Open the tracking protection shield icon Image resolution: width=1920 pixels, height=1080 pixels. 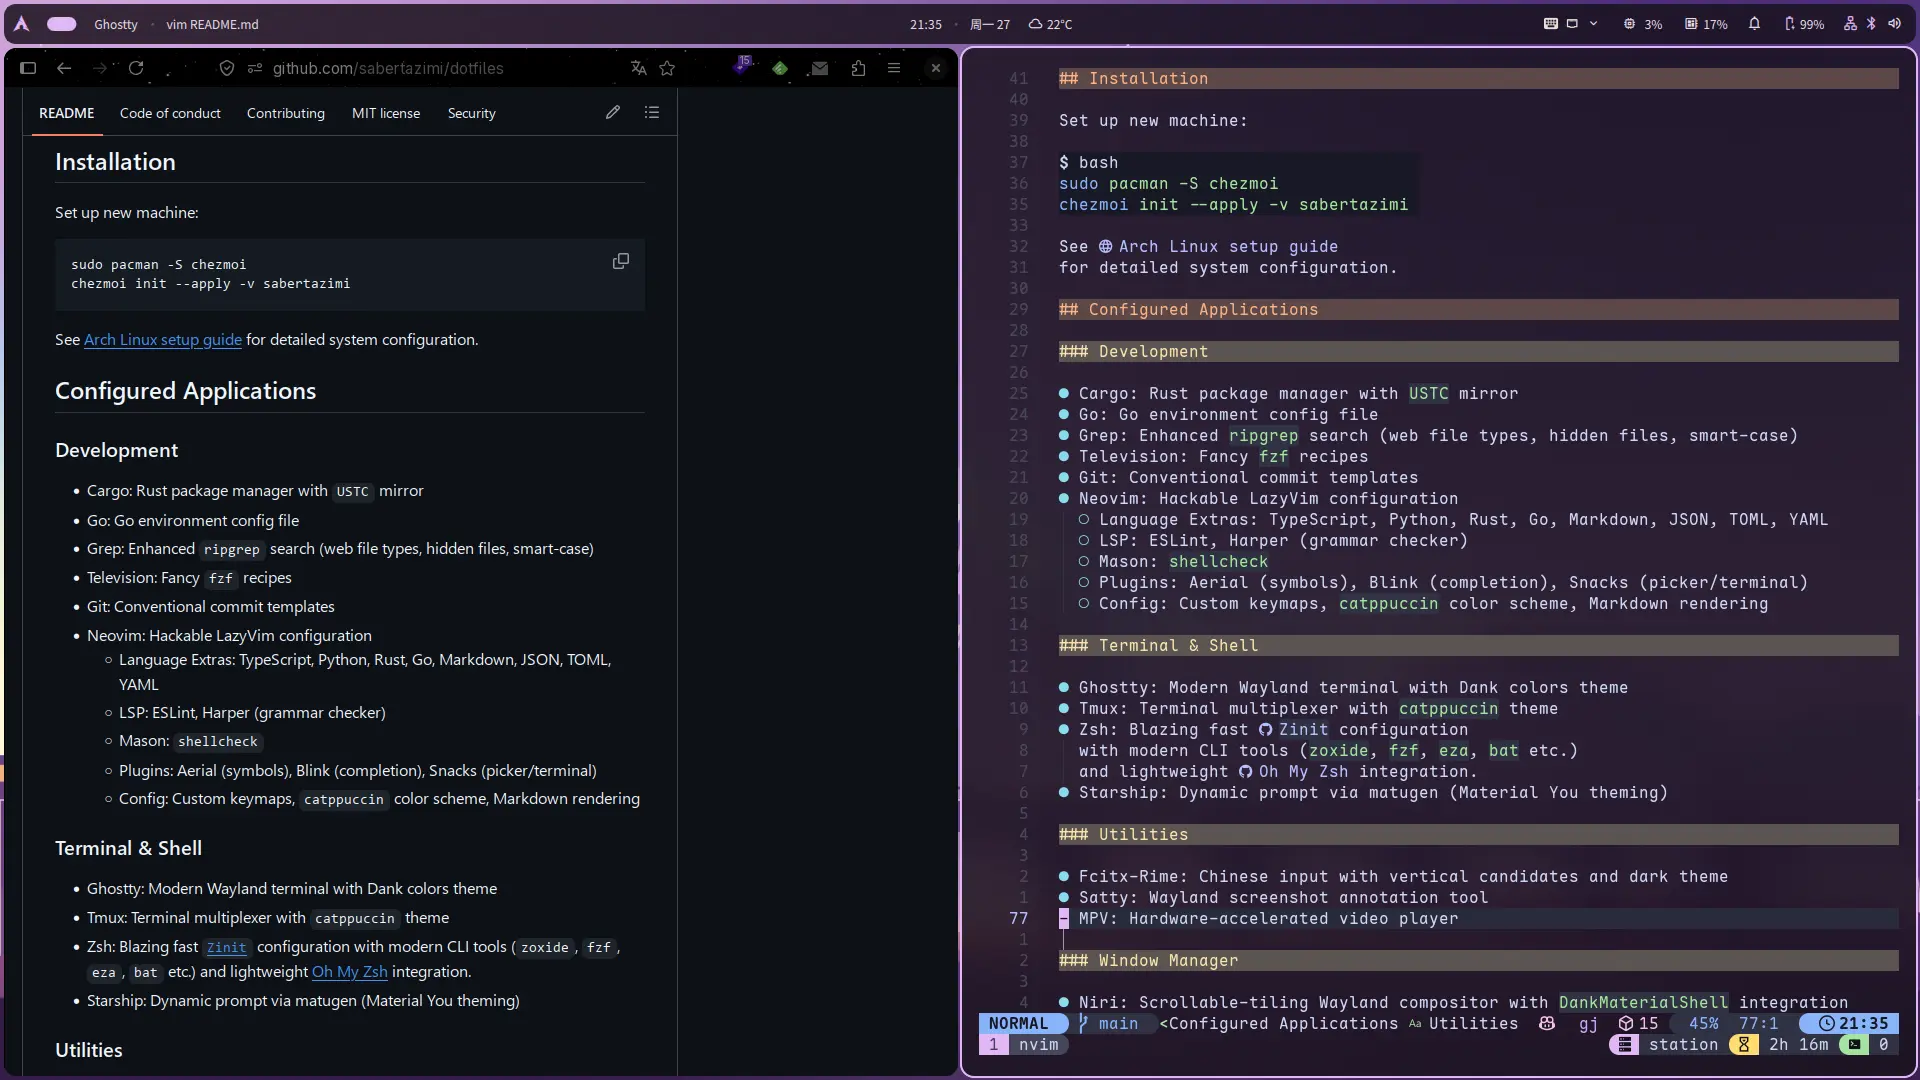[227, 68]
